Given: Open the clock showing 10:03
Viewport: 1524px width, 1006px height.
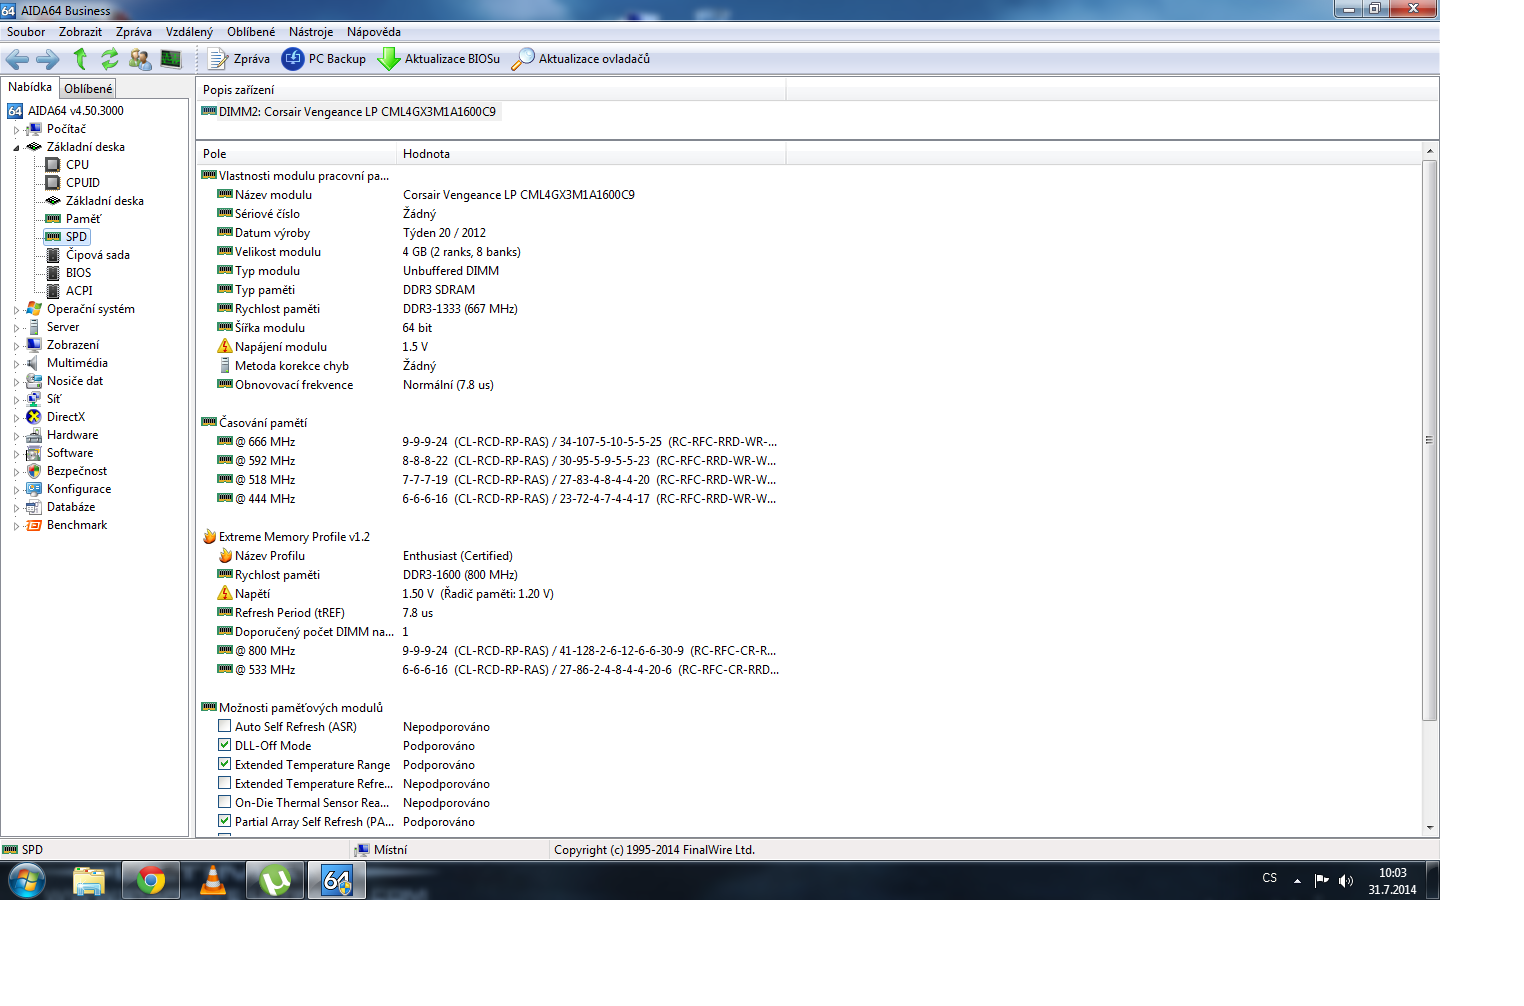Looking at the screenshot, I should tap(1392, 881).
